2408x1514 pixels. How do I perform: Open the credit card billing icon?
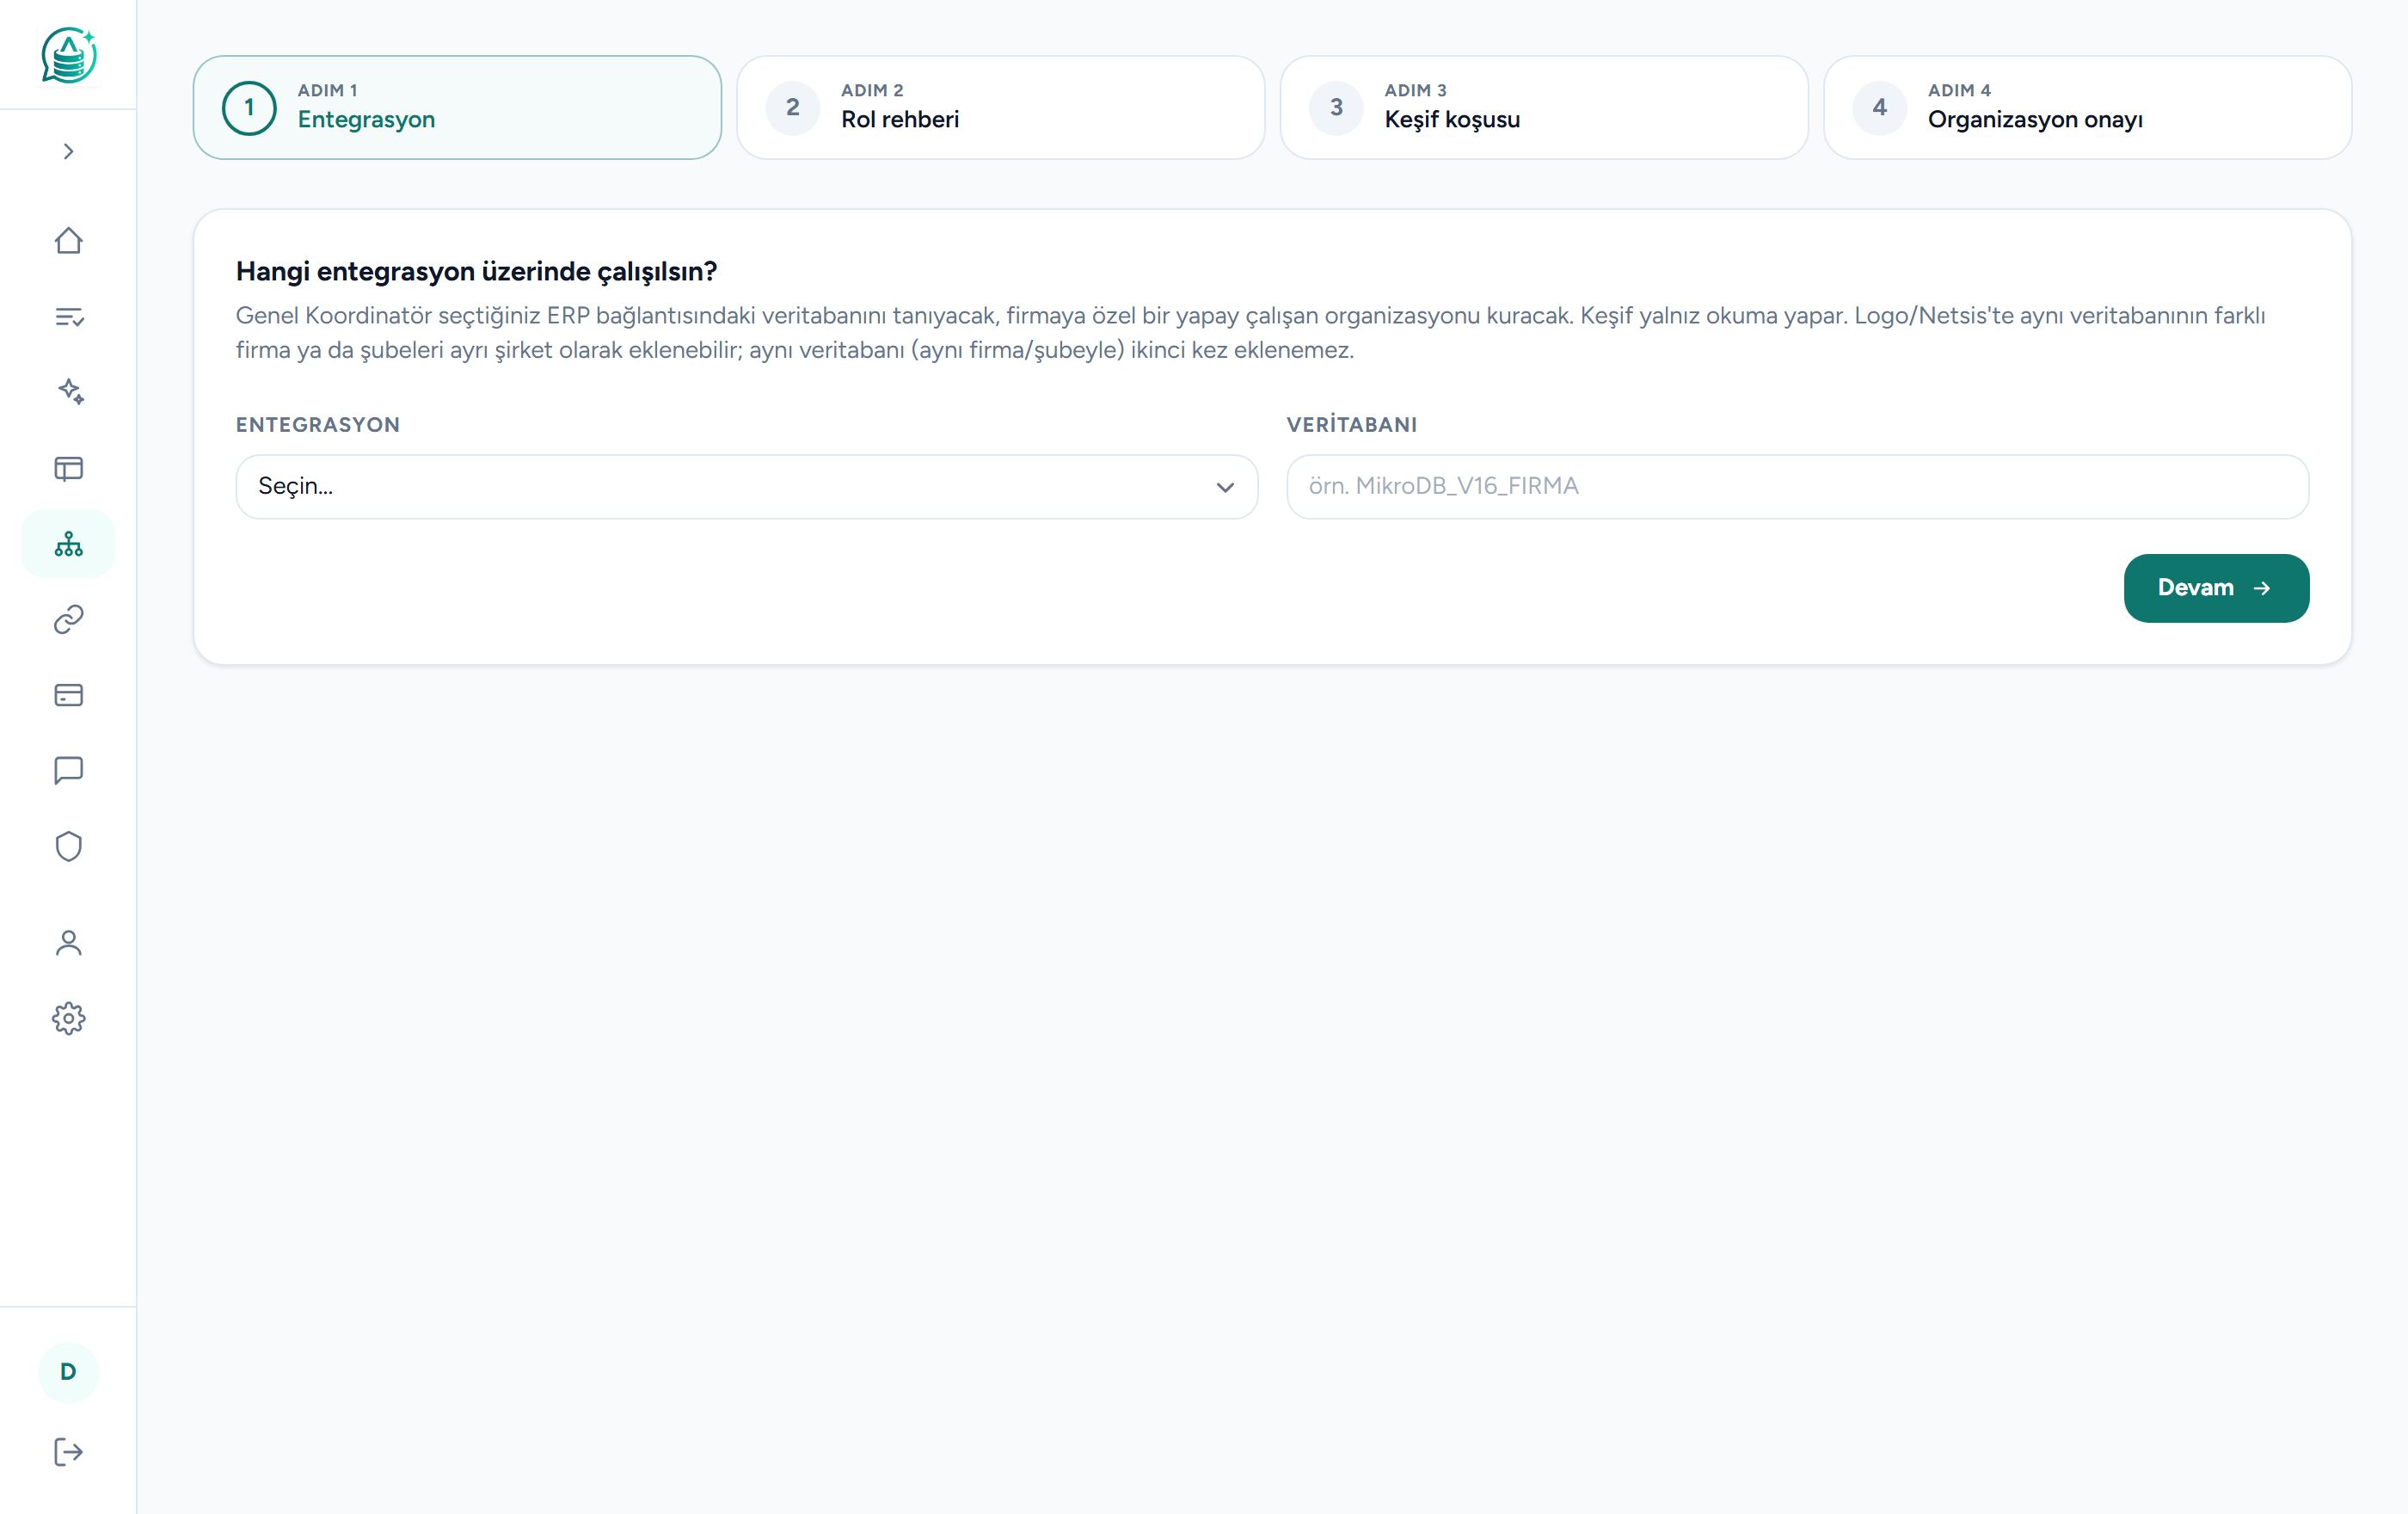point(68,695)
